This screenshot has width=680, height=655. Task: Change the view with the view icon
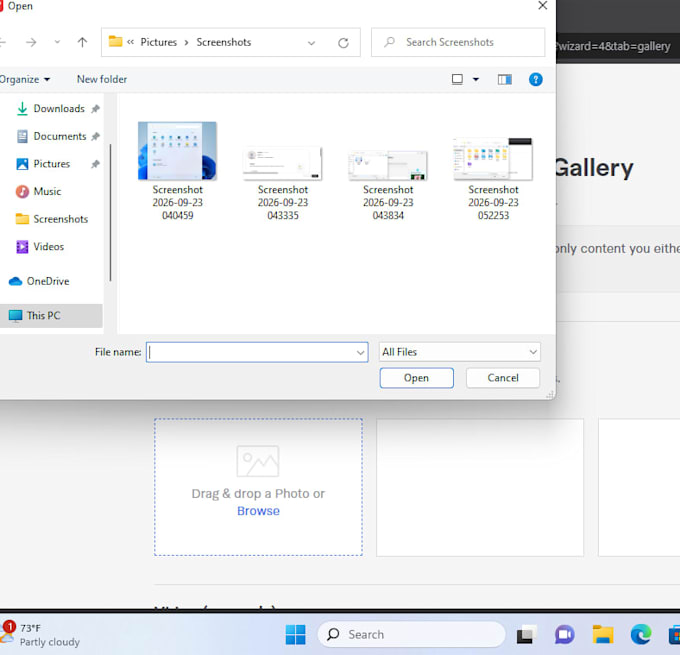(457, 79)
